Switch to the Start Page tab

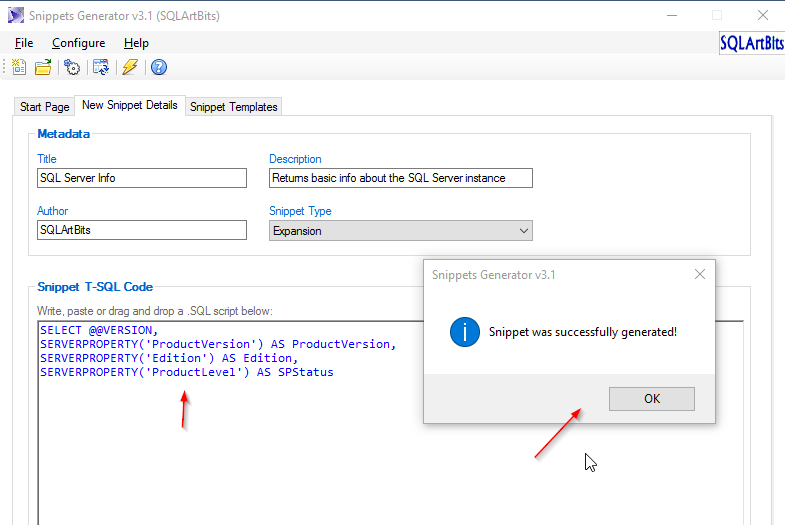pos(45,107)
